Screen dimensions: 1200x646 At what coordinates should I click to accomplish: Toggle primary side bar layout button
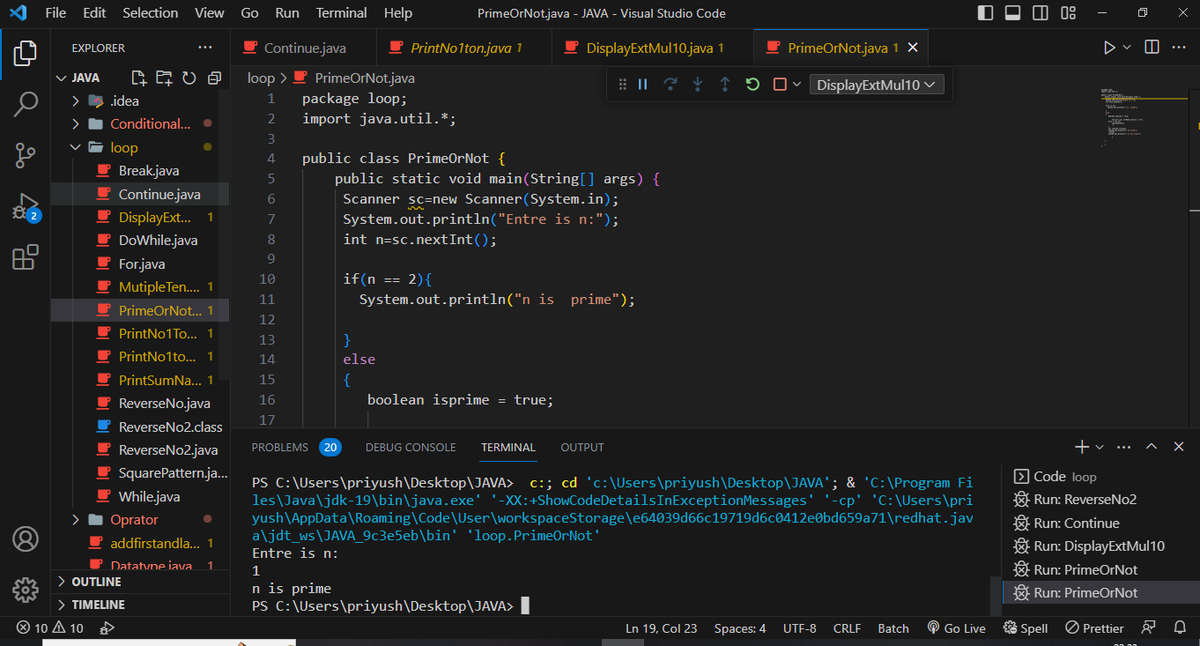(986, 13)
